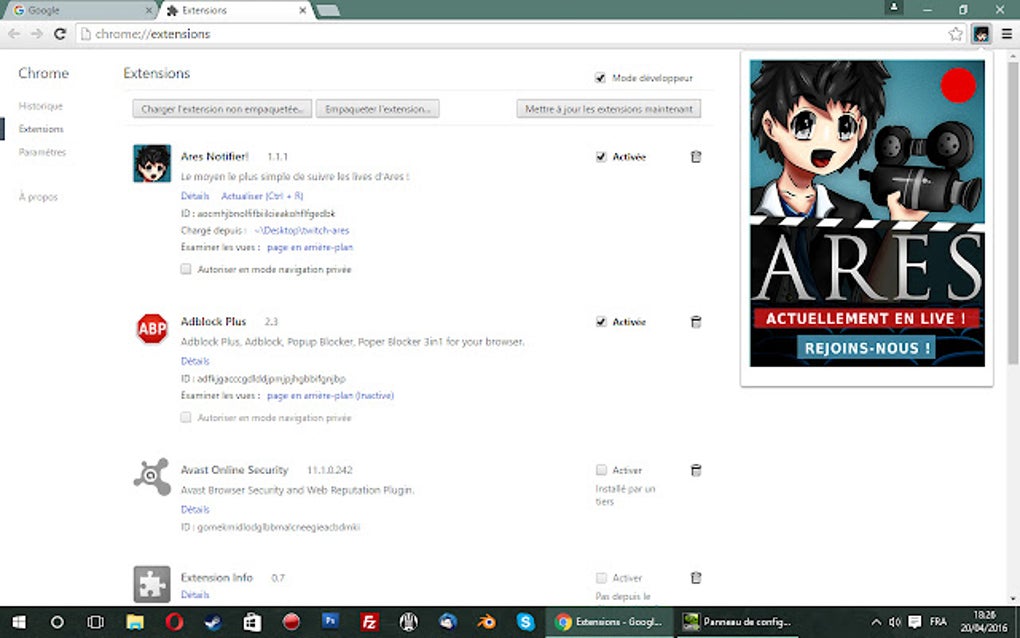
Task: Click the Extension Info puzzle piece icon
Action: tap(151, 583)
